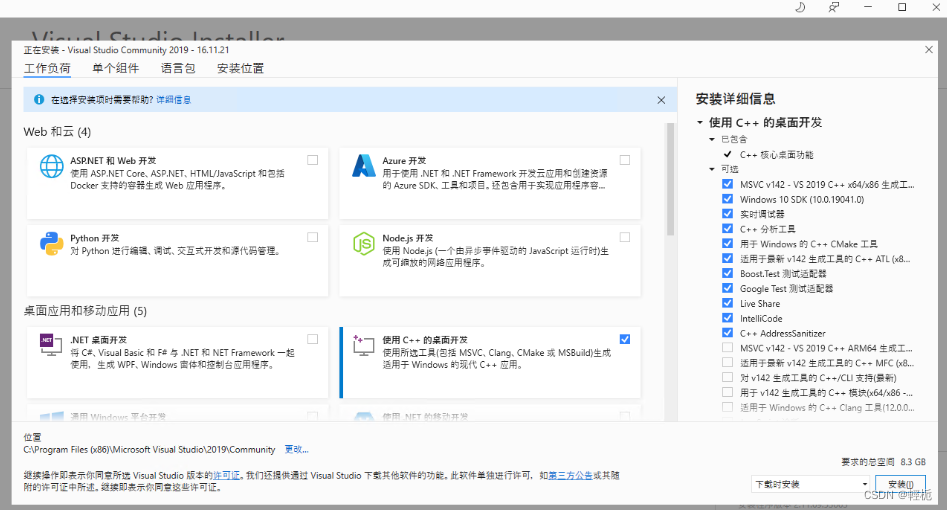Enable the Python development workload checkbox
This screenshot has height=510, width=947.
(x=312, y=237)
